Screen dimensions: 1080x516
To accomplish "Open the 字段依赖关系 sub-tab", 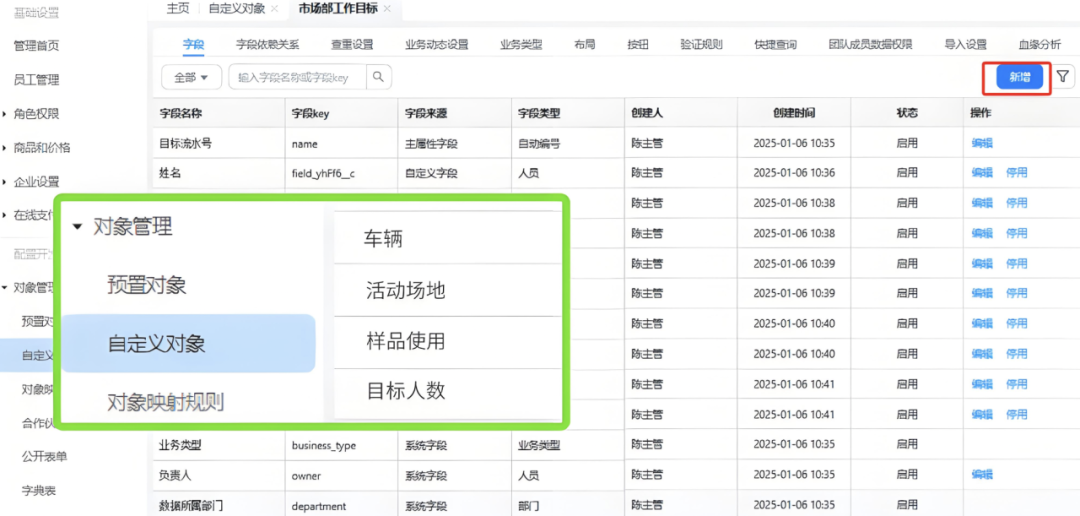I will [x=267, y=45].
